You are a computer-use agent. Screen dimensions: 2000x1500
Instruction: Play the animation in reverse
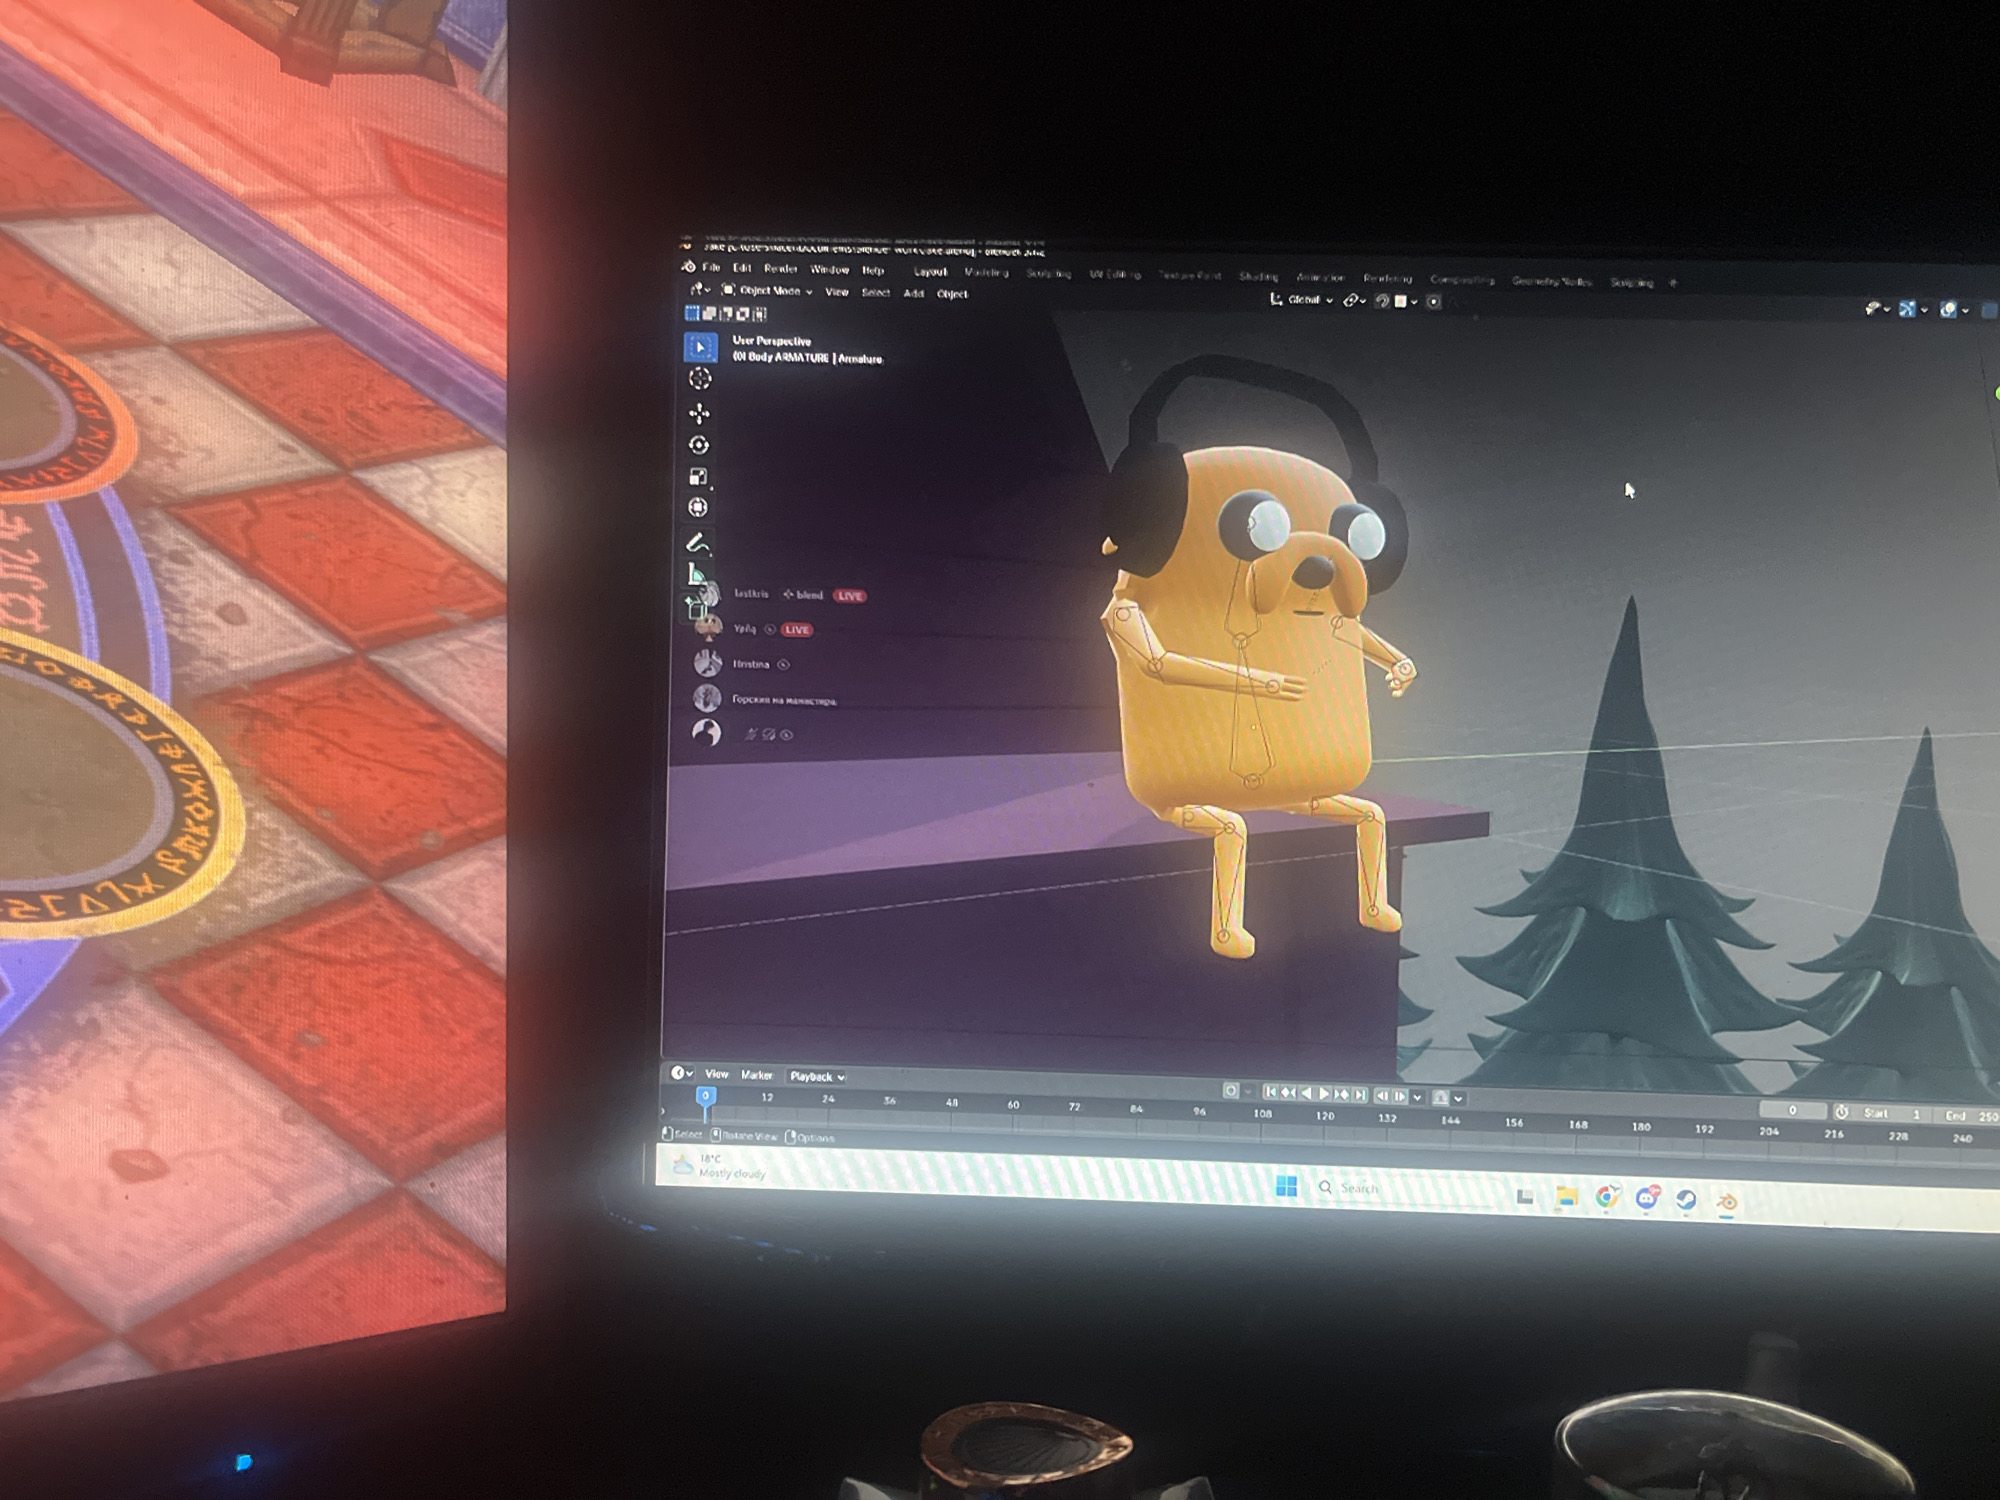coord(1306,1093)
